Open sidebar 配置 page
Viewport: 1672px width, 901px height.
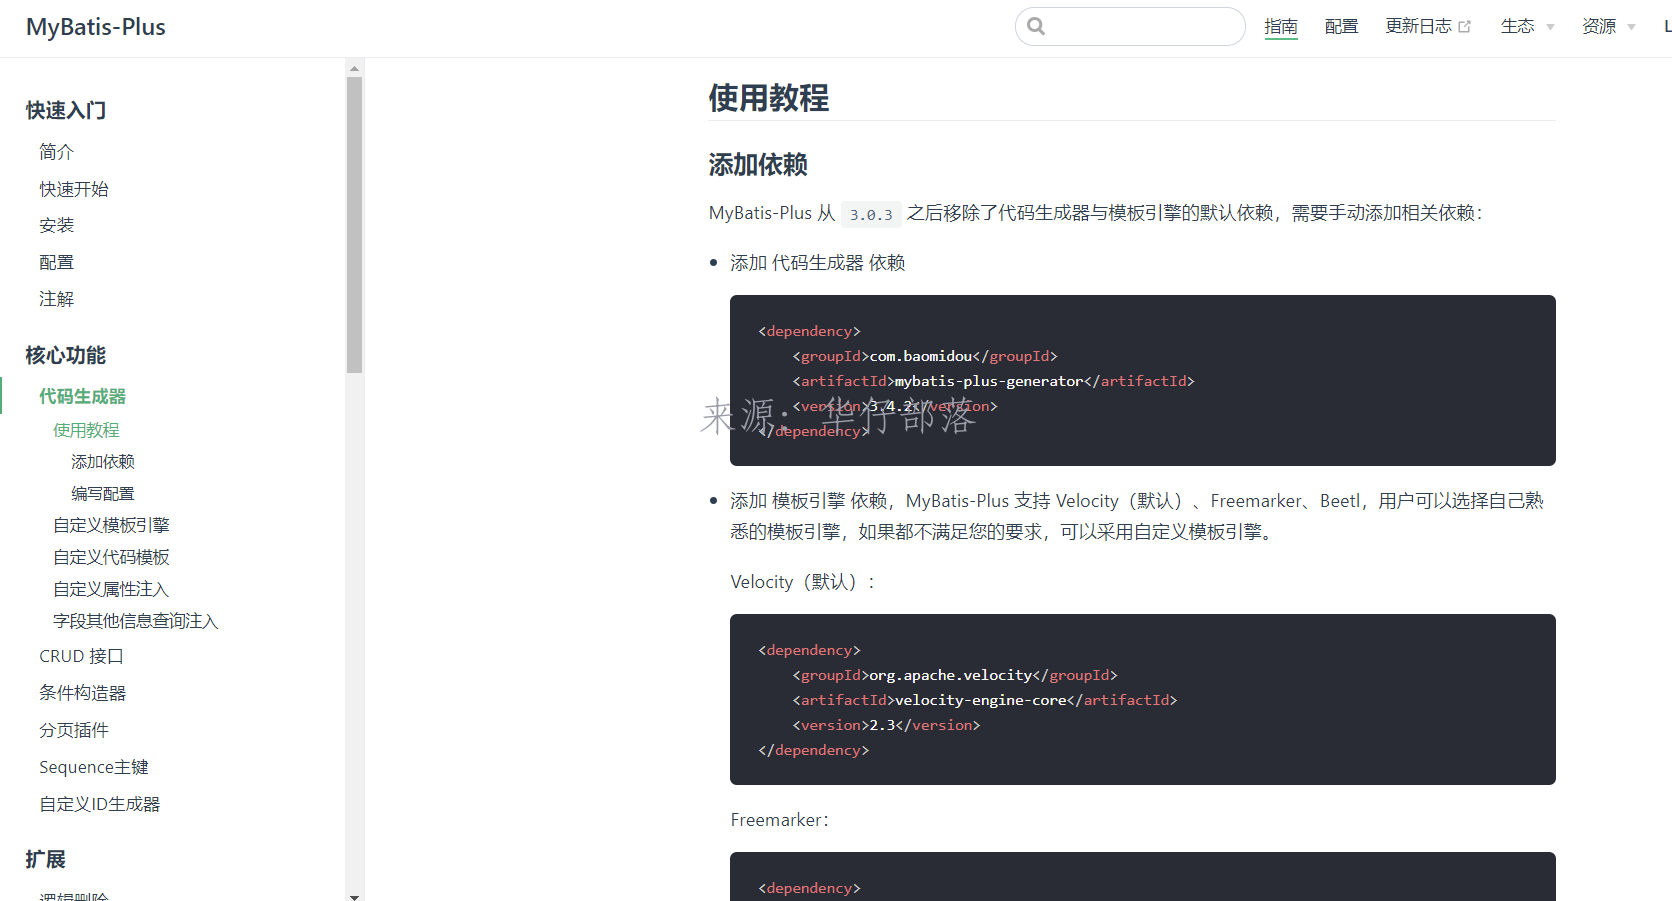tap(56, 263)
